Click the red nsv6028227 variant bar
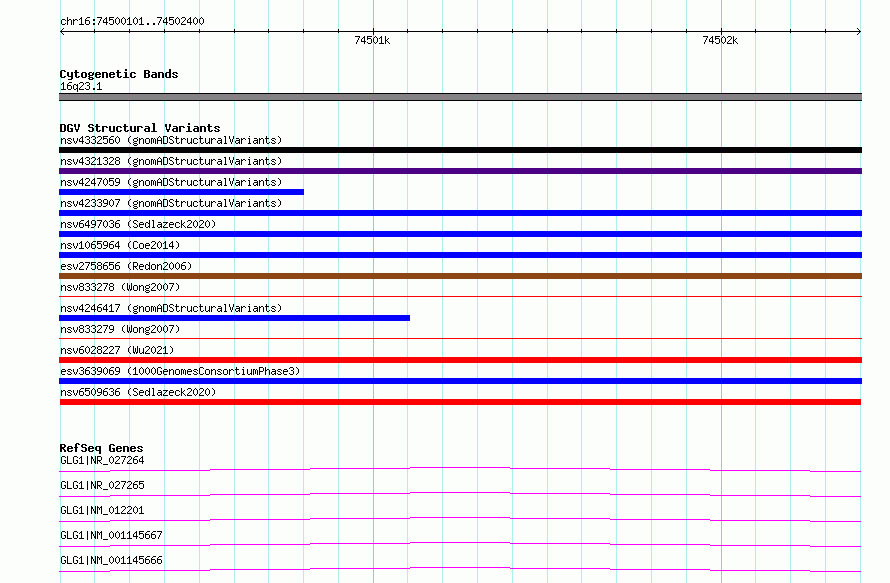The height and width of the screenshot is (583, 890). tap(460, 360)
